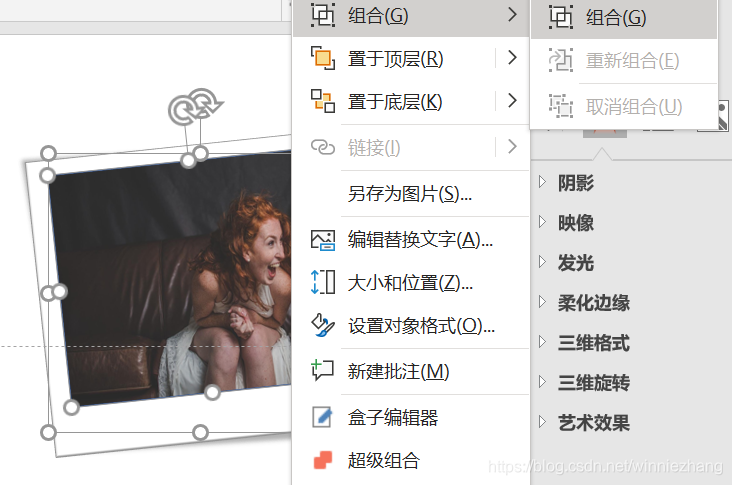This screenshot has height=485, width=732.
Task: Expand the 三维格式 section triangle
Action: (542, 342)
